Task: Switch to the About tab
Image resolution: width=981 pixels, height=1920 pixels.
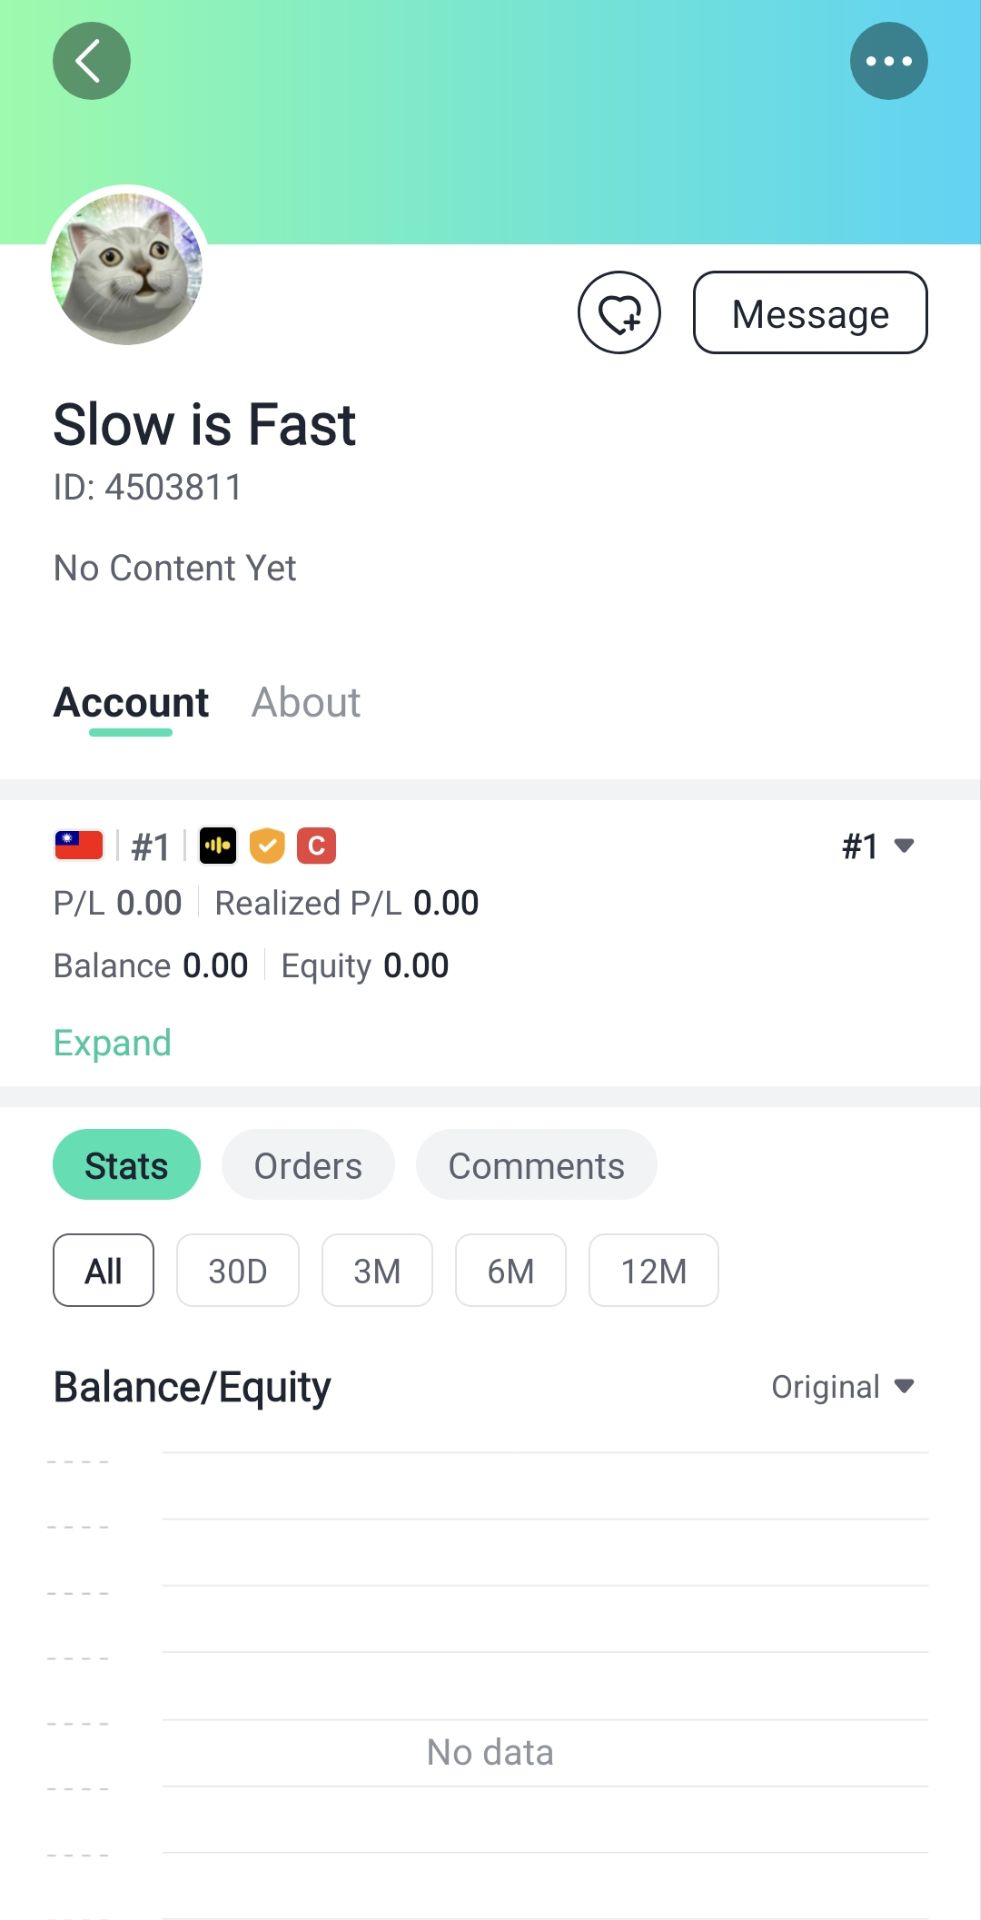Action: pyautogui.click(x=305, y=702)
